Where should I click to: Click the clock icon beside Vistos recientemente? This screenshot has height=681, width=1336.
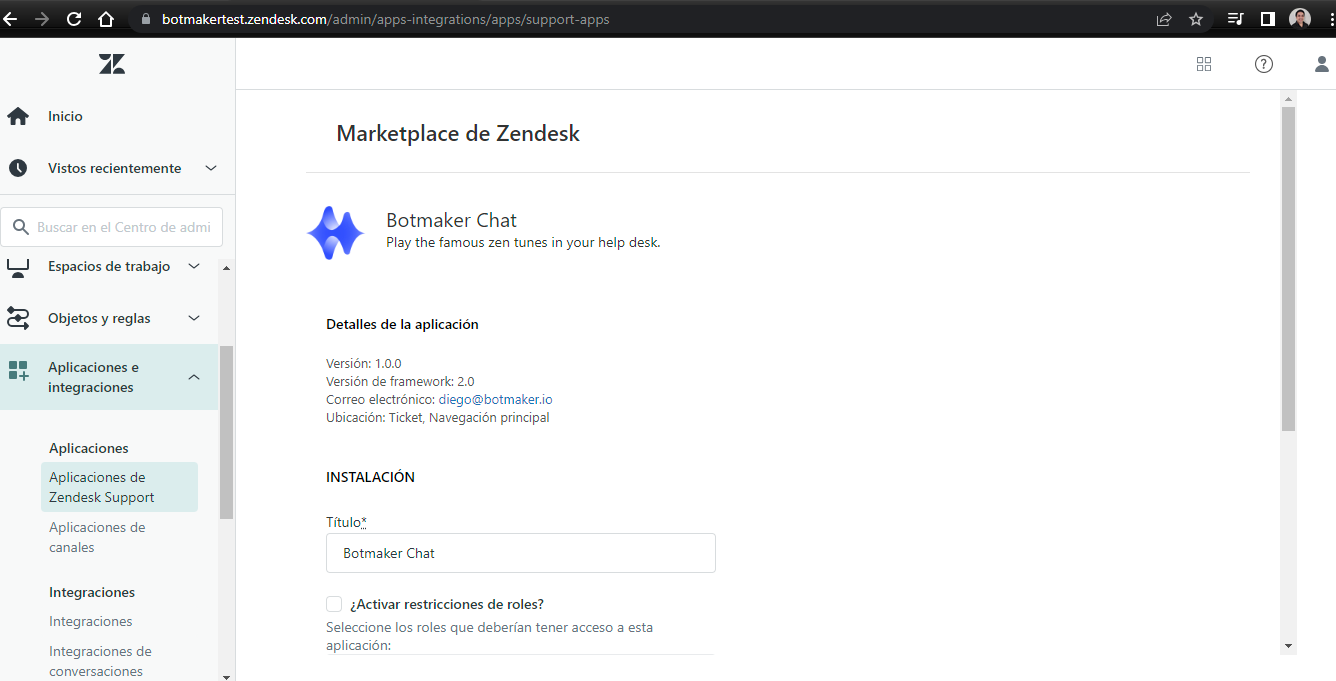(x=18, y=168)
